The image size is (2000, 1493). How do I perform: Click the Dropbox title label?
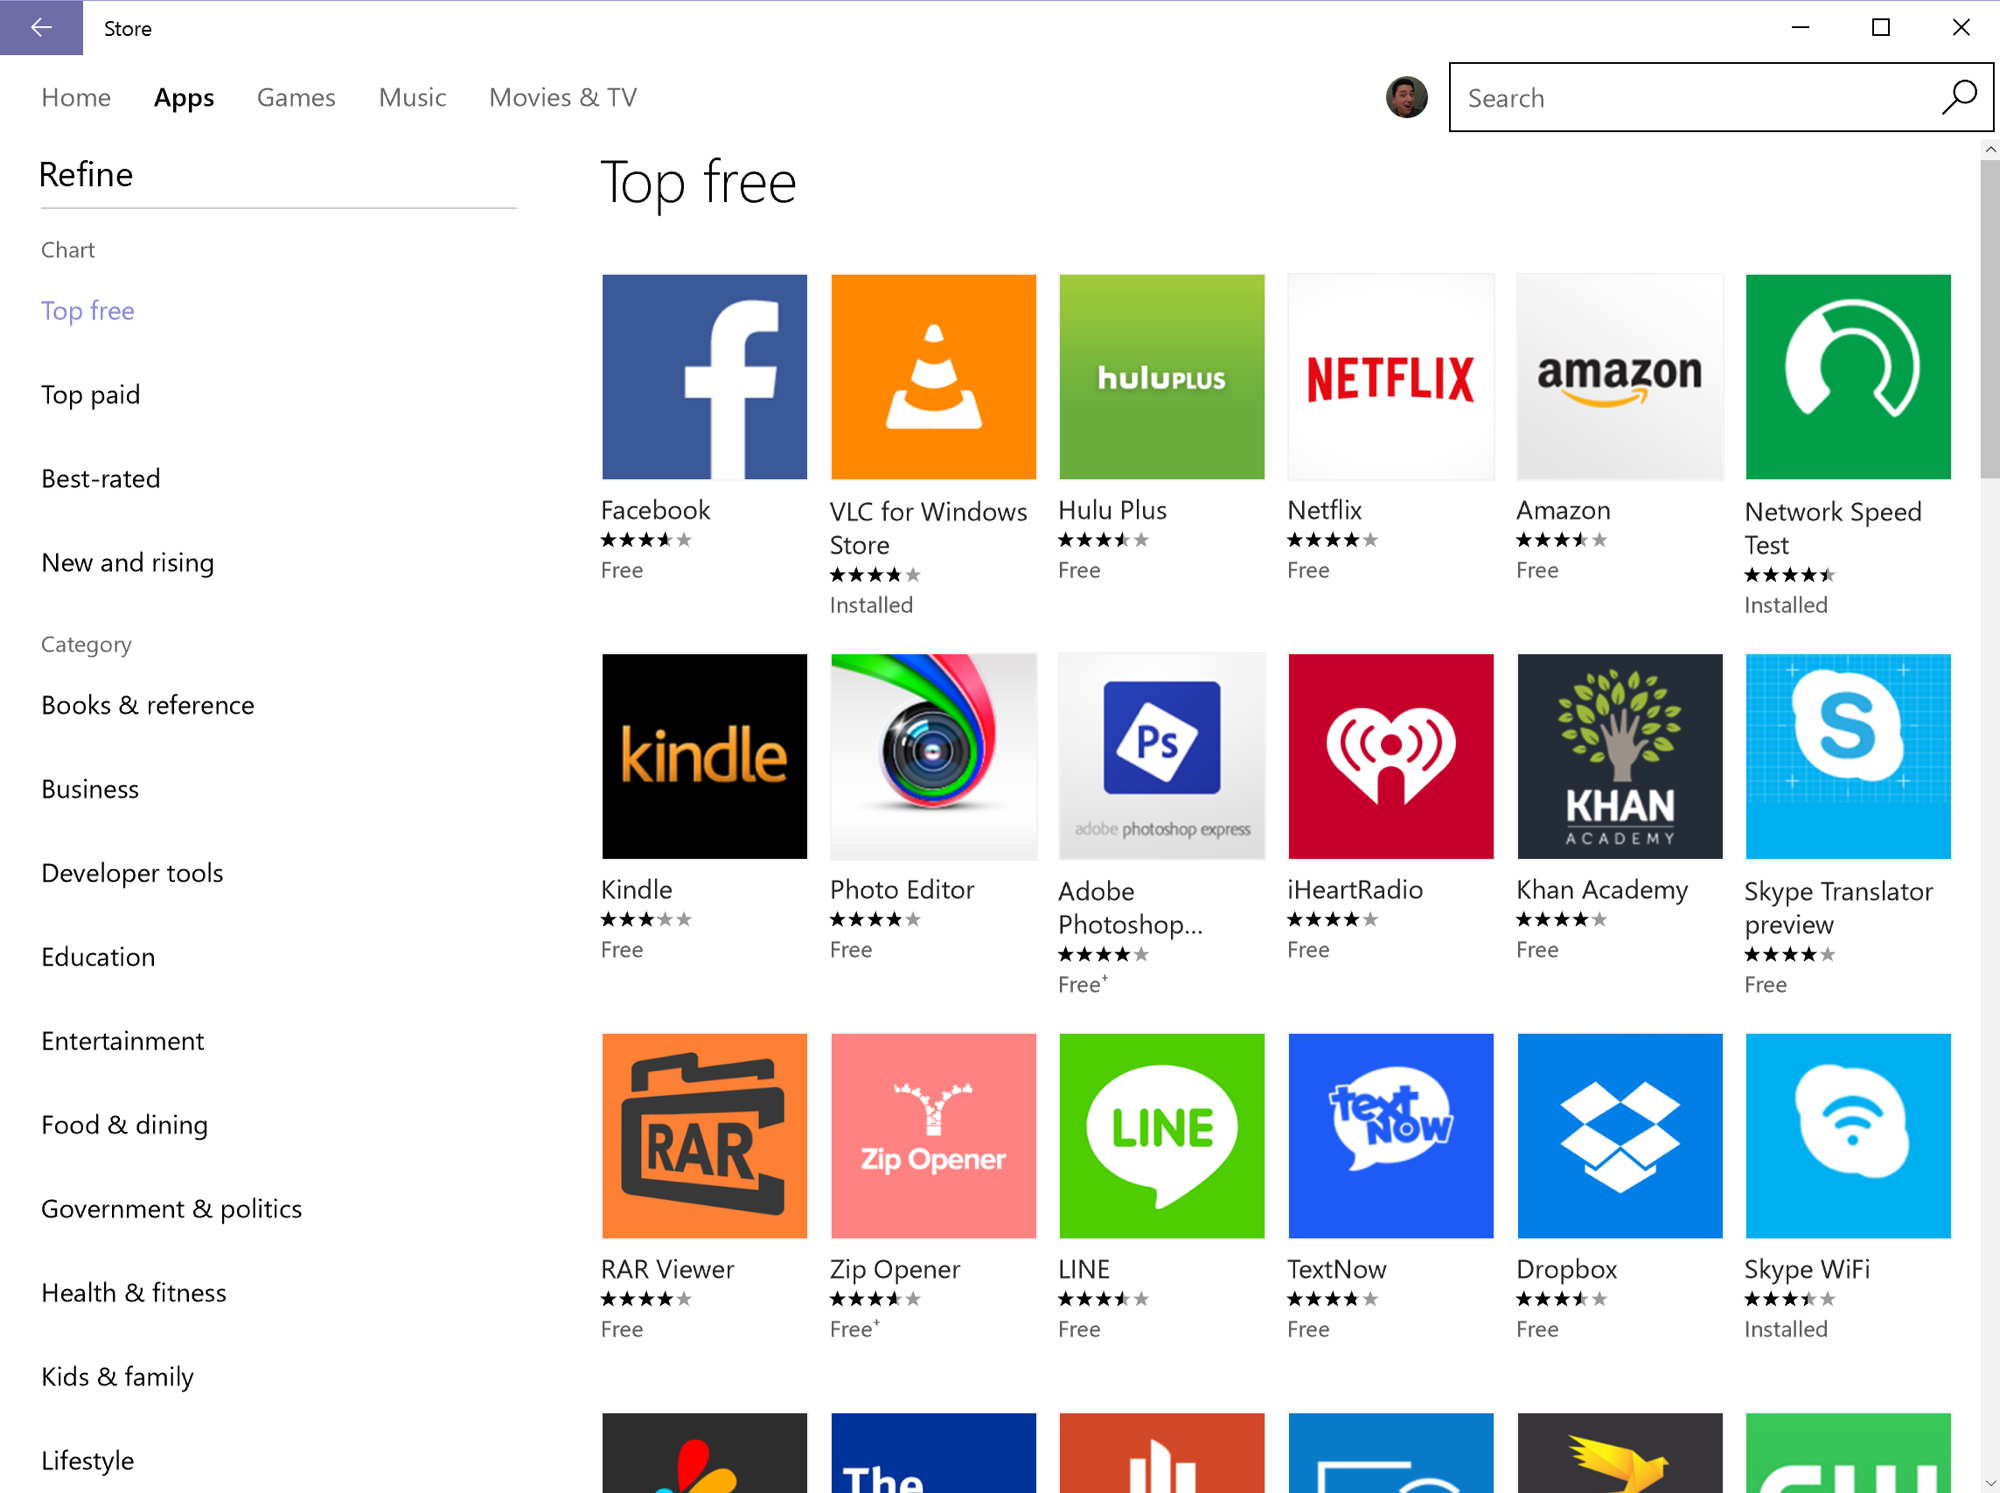(1567, 1270)
